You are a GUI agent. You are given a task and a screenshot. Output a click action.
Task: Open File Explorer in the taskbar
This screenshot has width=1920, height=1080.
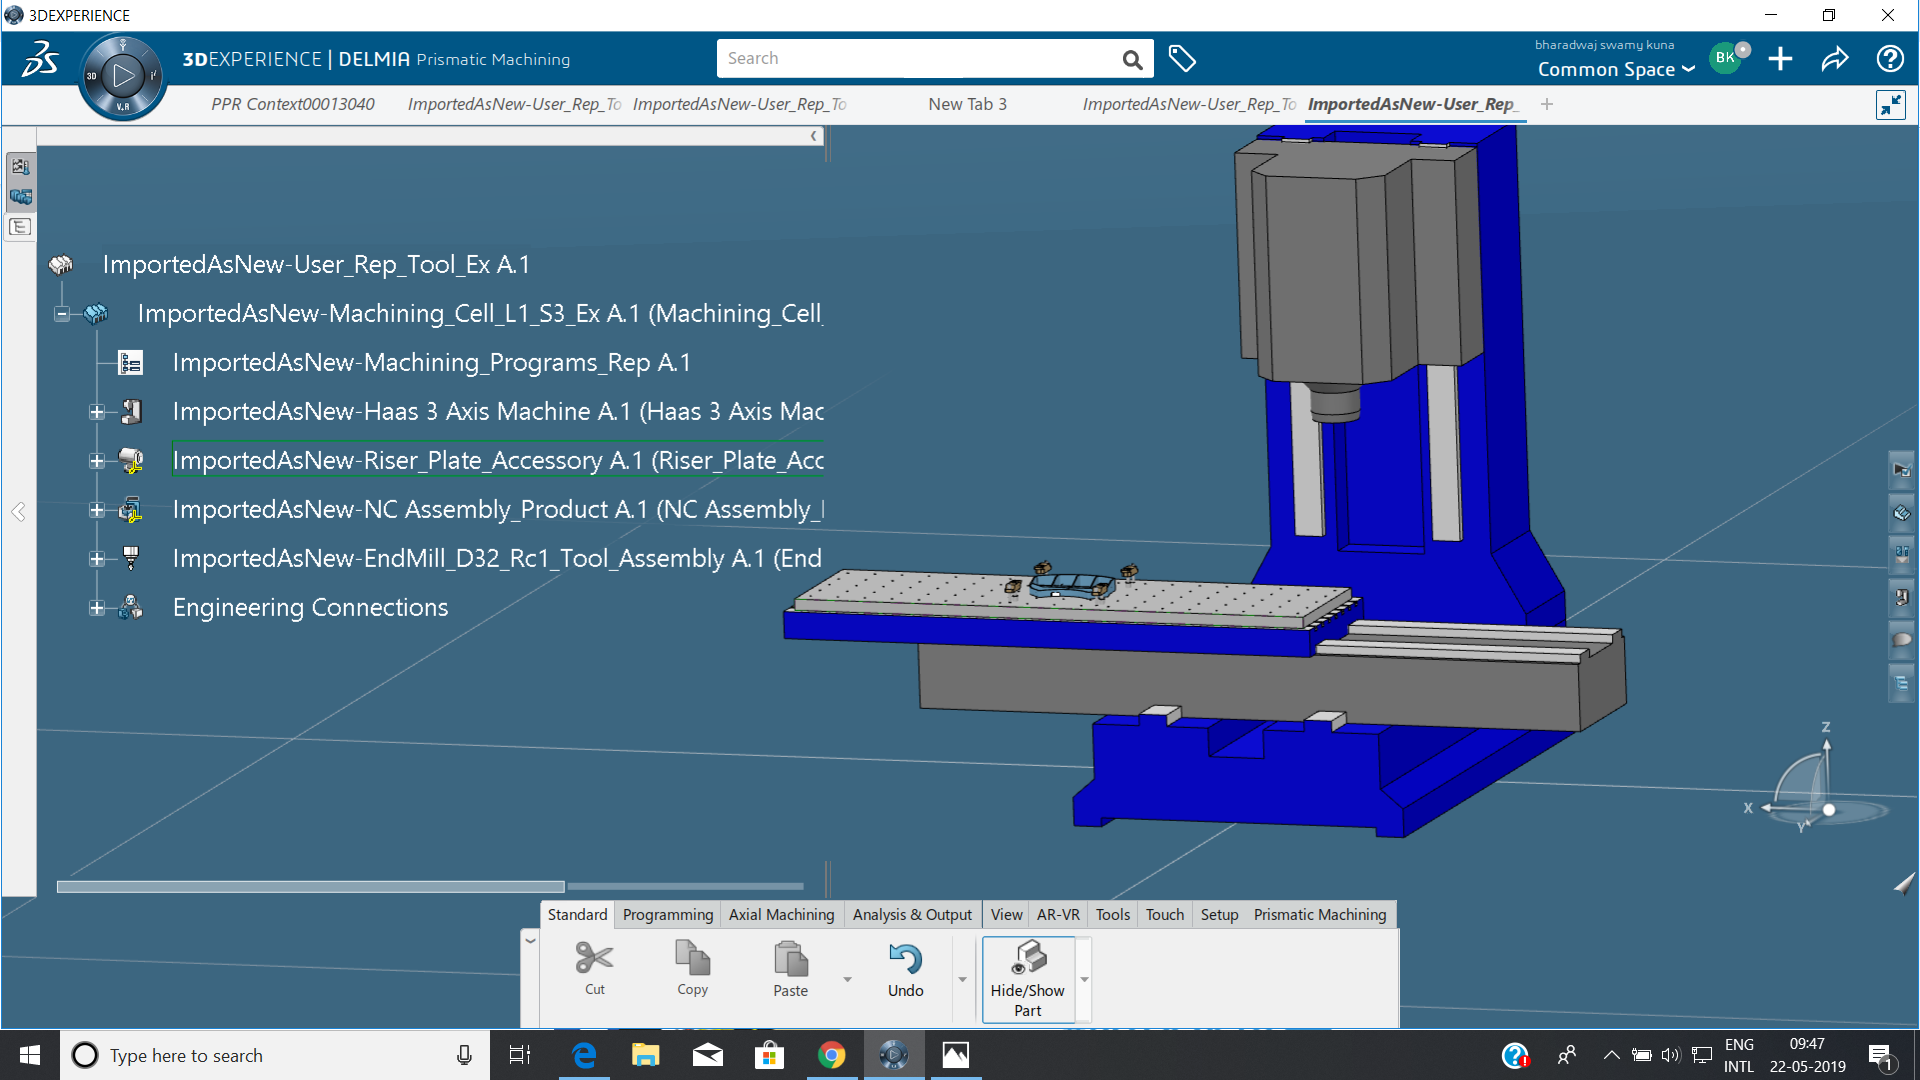[x=646, y=1055]
